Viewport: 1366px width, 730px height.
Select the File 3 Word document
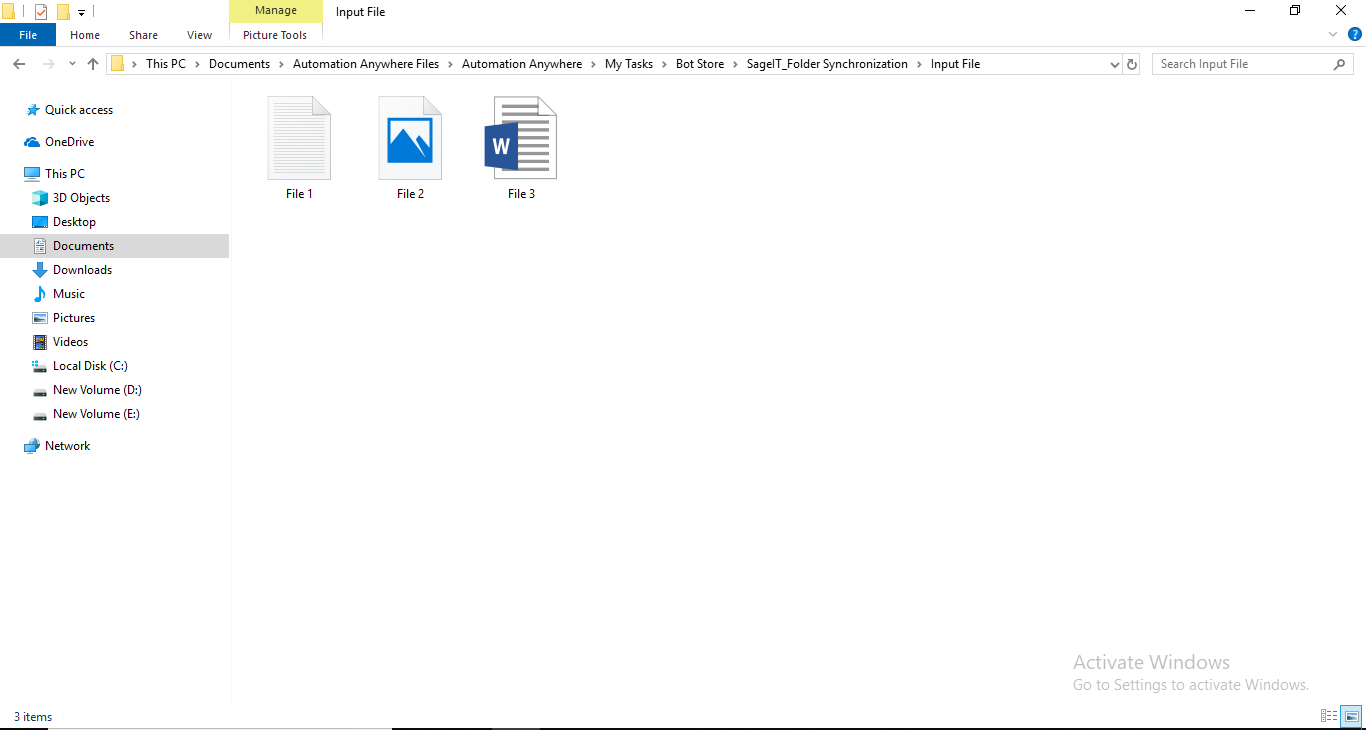[521, 148]
